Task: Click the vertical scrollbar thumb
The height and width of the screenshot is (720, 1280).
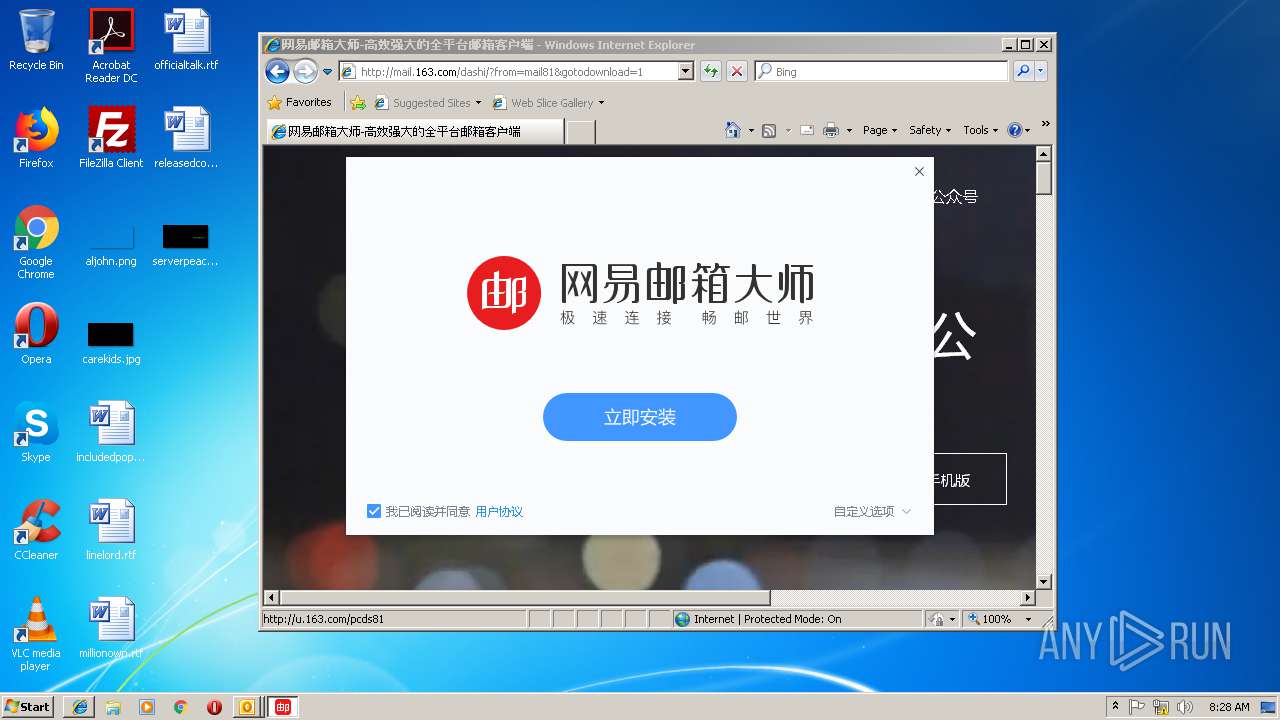Action: pyautogui.click(x=1044, y=178)
